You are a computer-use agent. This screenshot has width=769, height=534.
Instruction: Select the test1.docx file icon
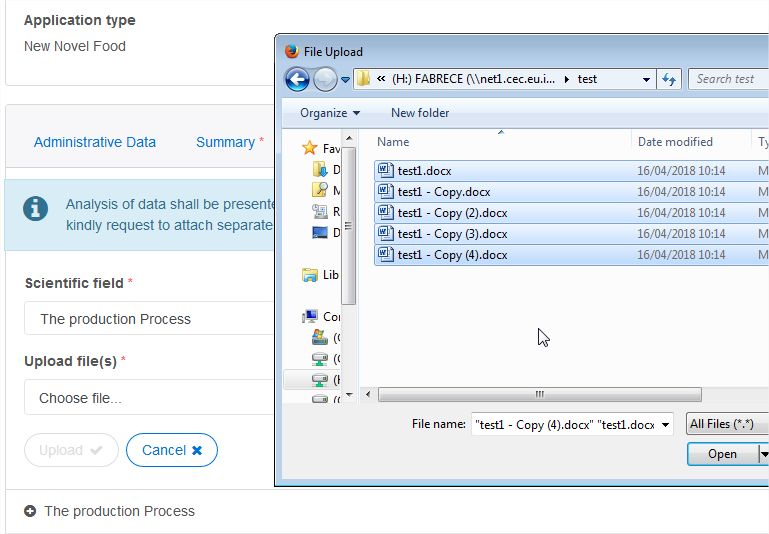click(x=385, y=171)
